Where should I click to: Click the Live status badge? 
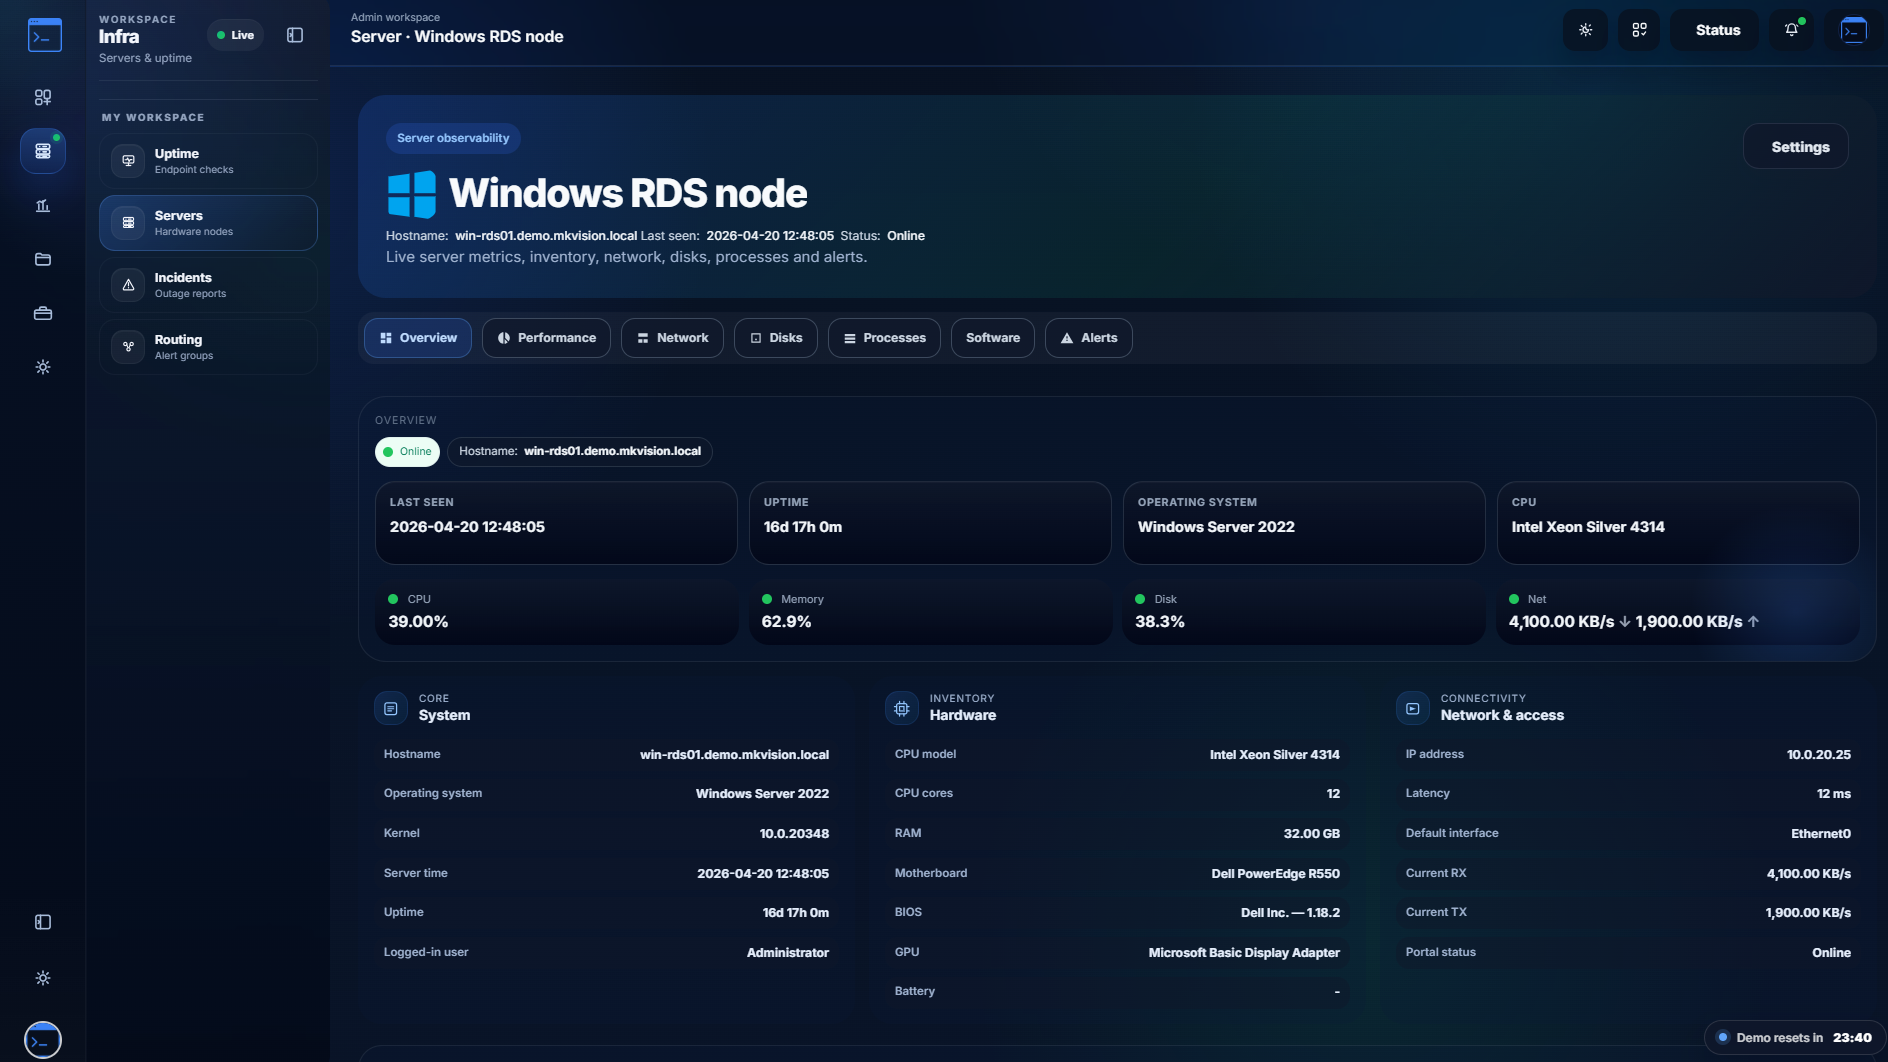click(236, 35)
